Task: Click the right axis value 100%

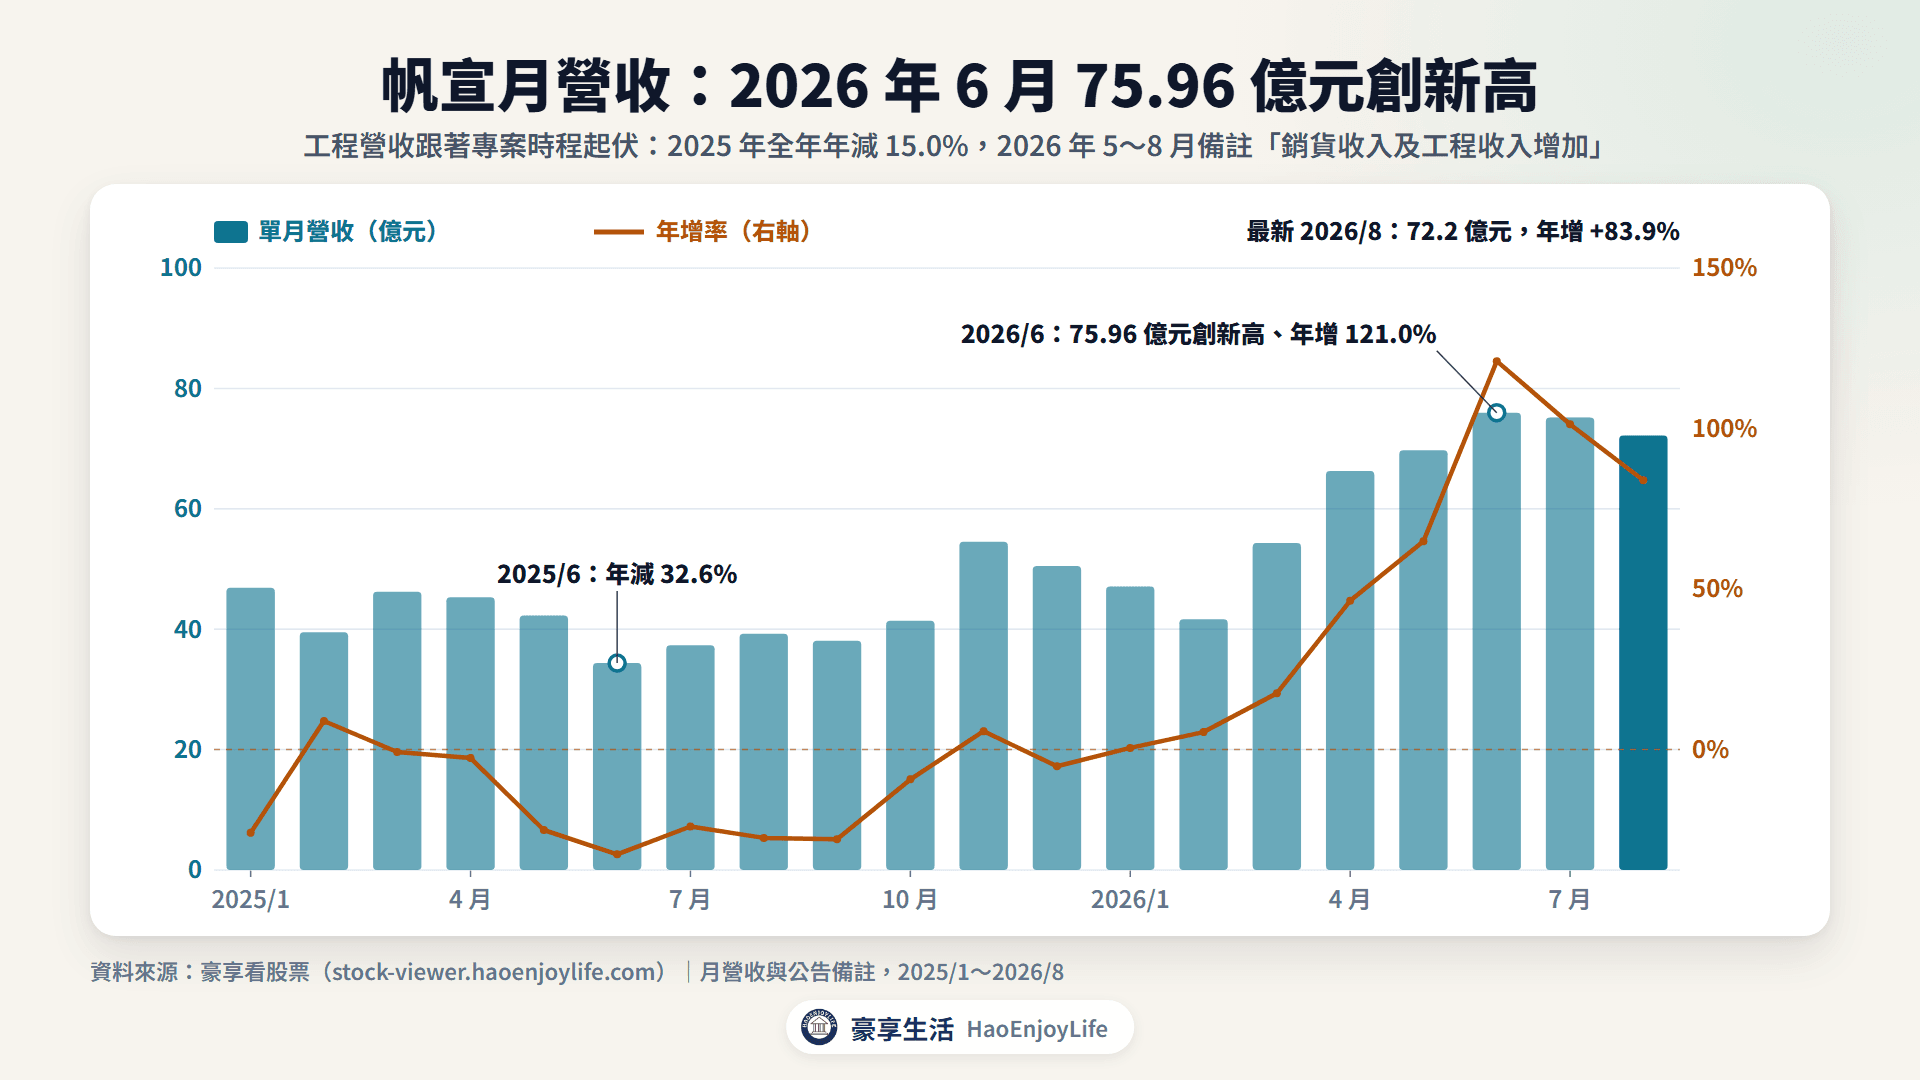Action: click(1724, 429)
